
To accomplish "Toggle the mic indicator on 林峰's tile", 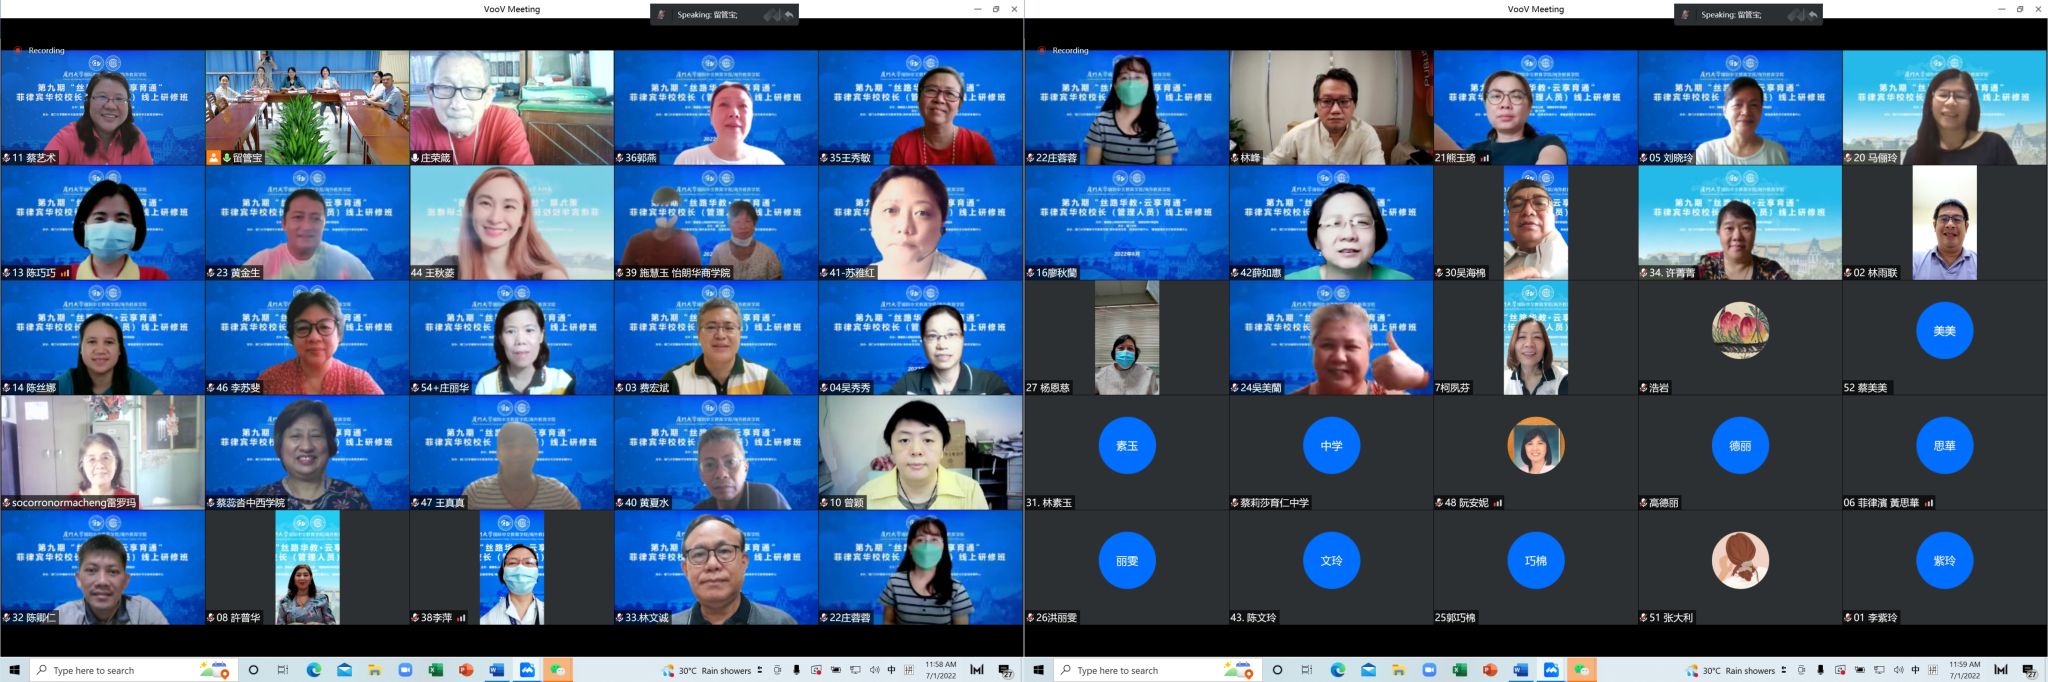I will [x=1235, y=158].
